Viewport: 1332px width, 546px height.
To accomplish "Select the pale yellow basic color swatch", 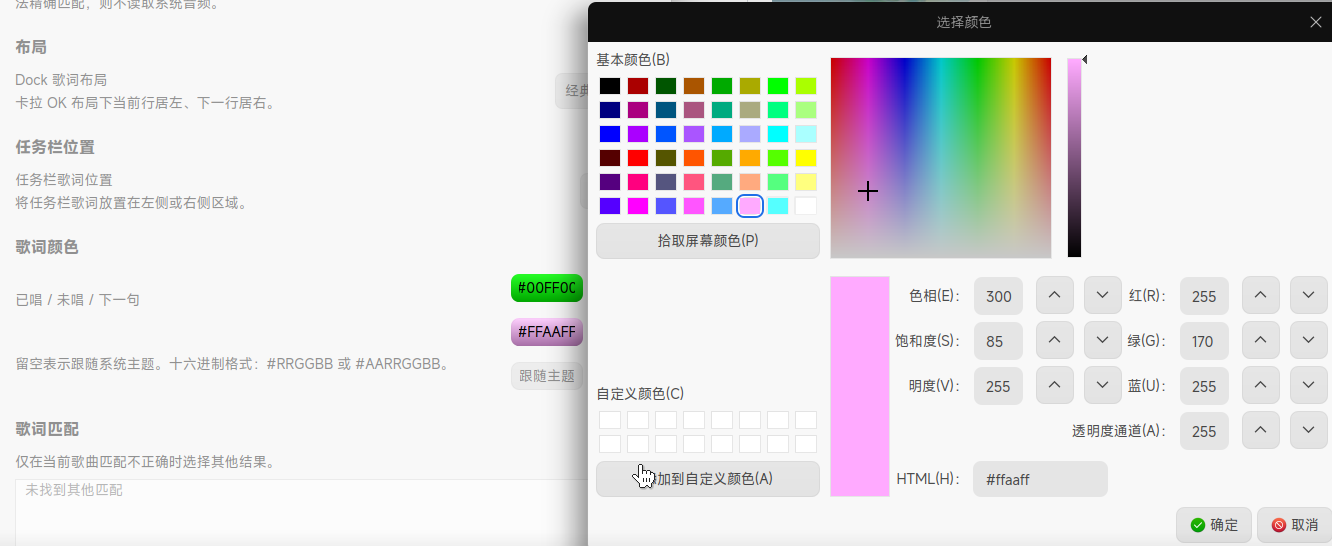I will coord(806,182).
